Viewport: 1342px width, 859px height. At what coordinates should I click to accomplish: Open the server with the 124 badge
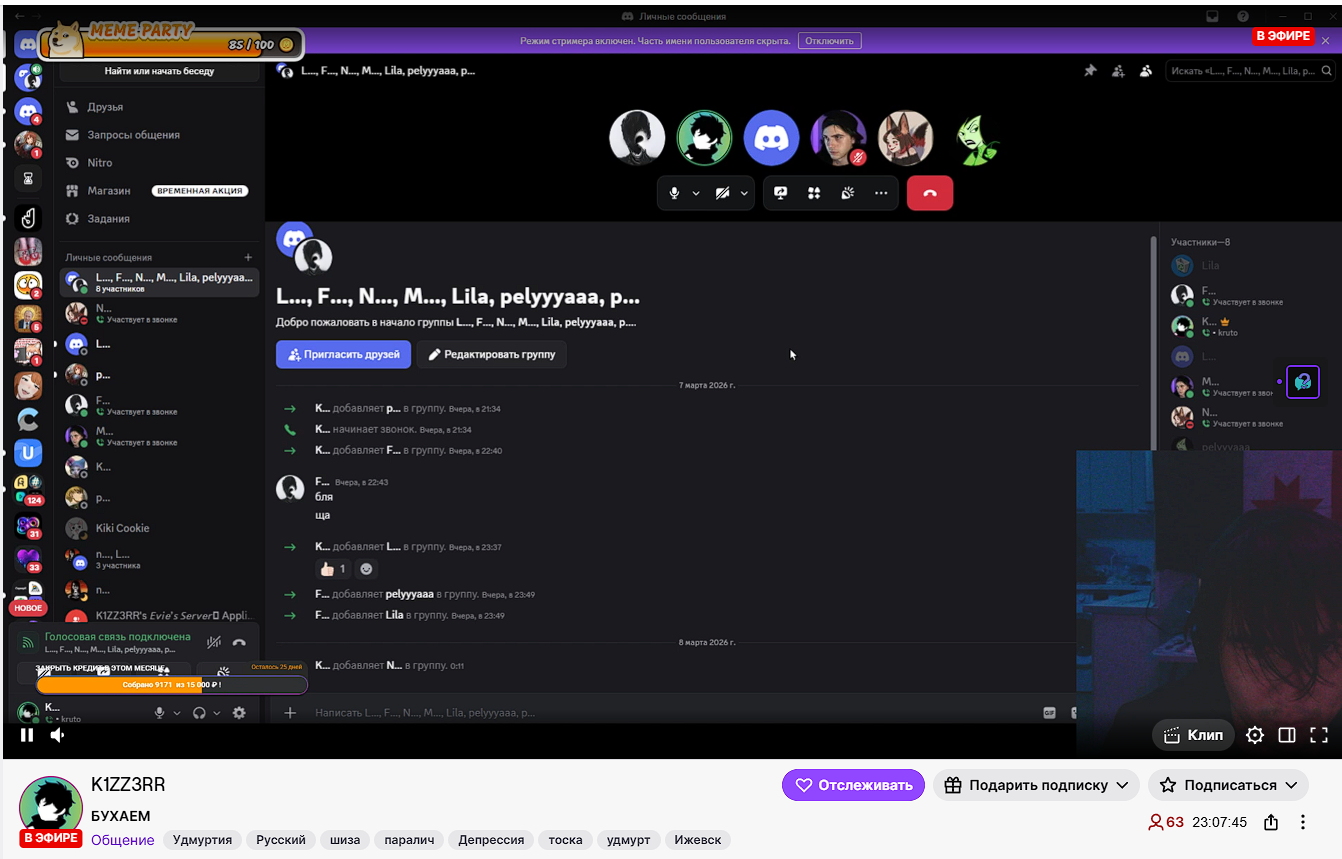point(28,489)
